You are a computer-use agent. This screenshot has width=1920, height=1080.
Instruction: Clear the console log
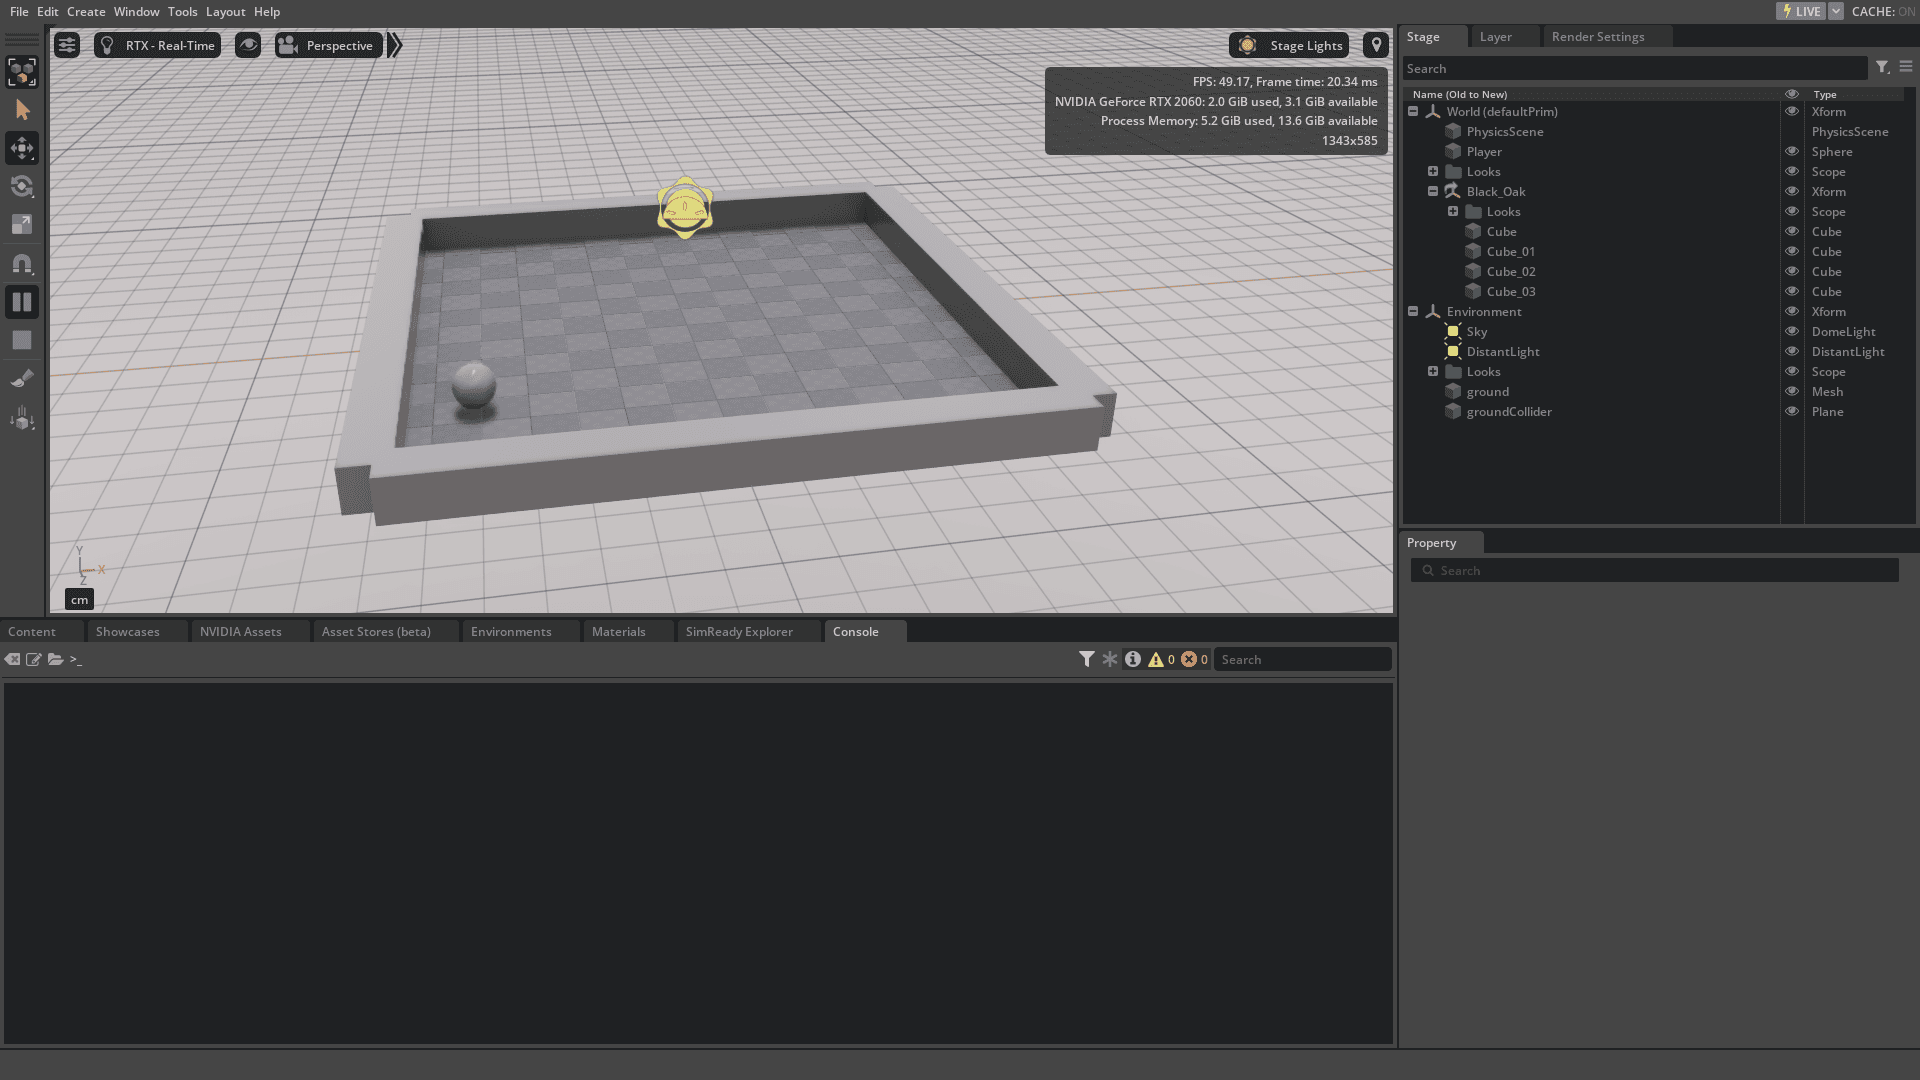12,660
